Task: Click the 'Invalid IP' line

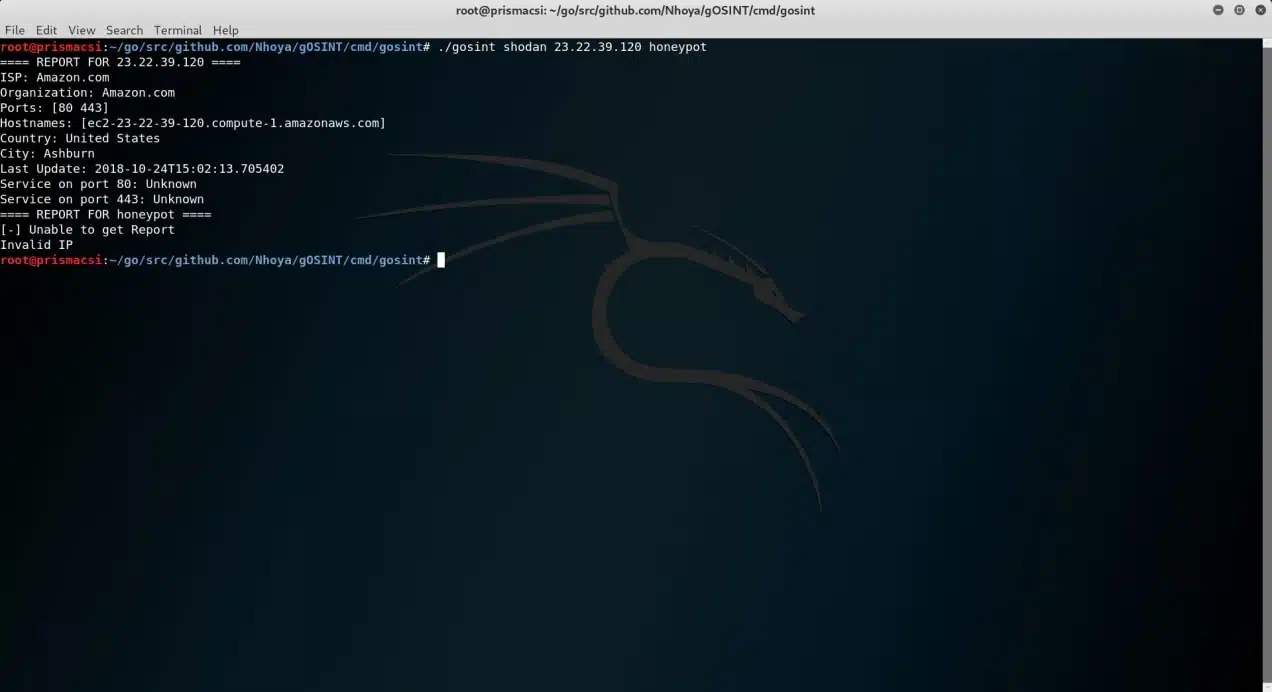Action: (x=36, y=245)
